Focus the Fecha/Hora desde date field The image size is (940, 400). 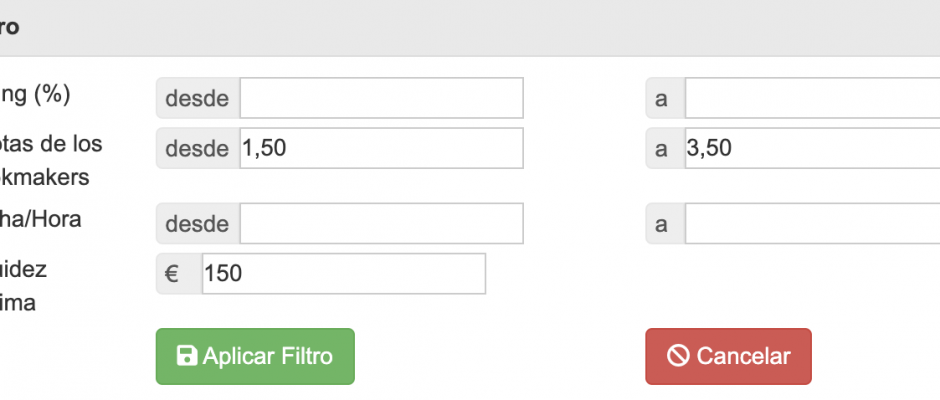[382, 224]
